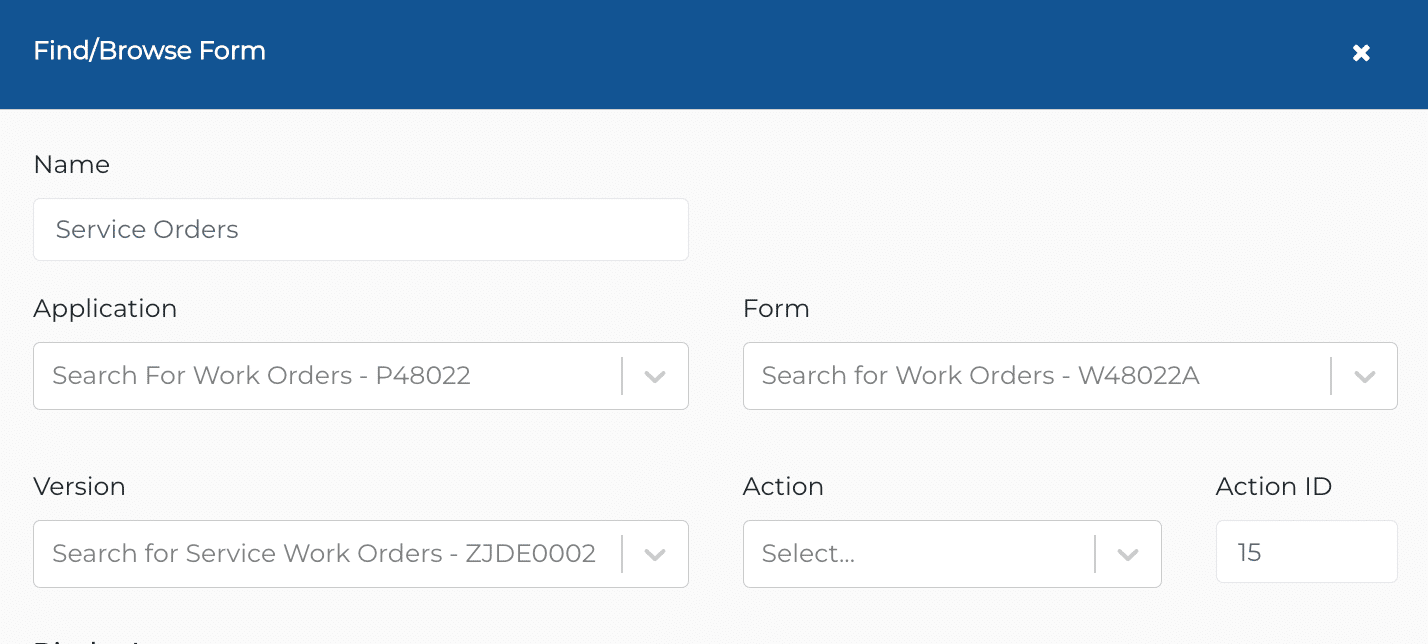The image size is (1428, 644).
Task: Click the Version label
Action: (79, 487)
